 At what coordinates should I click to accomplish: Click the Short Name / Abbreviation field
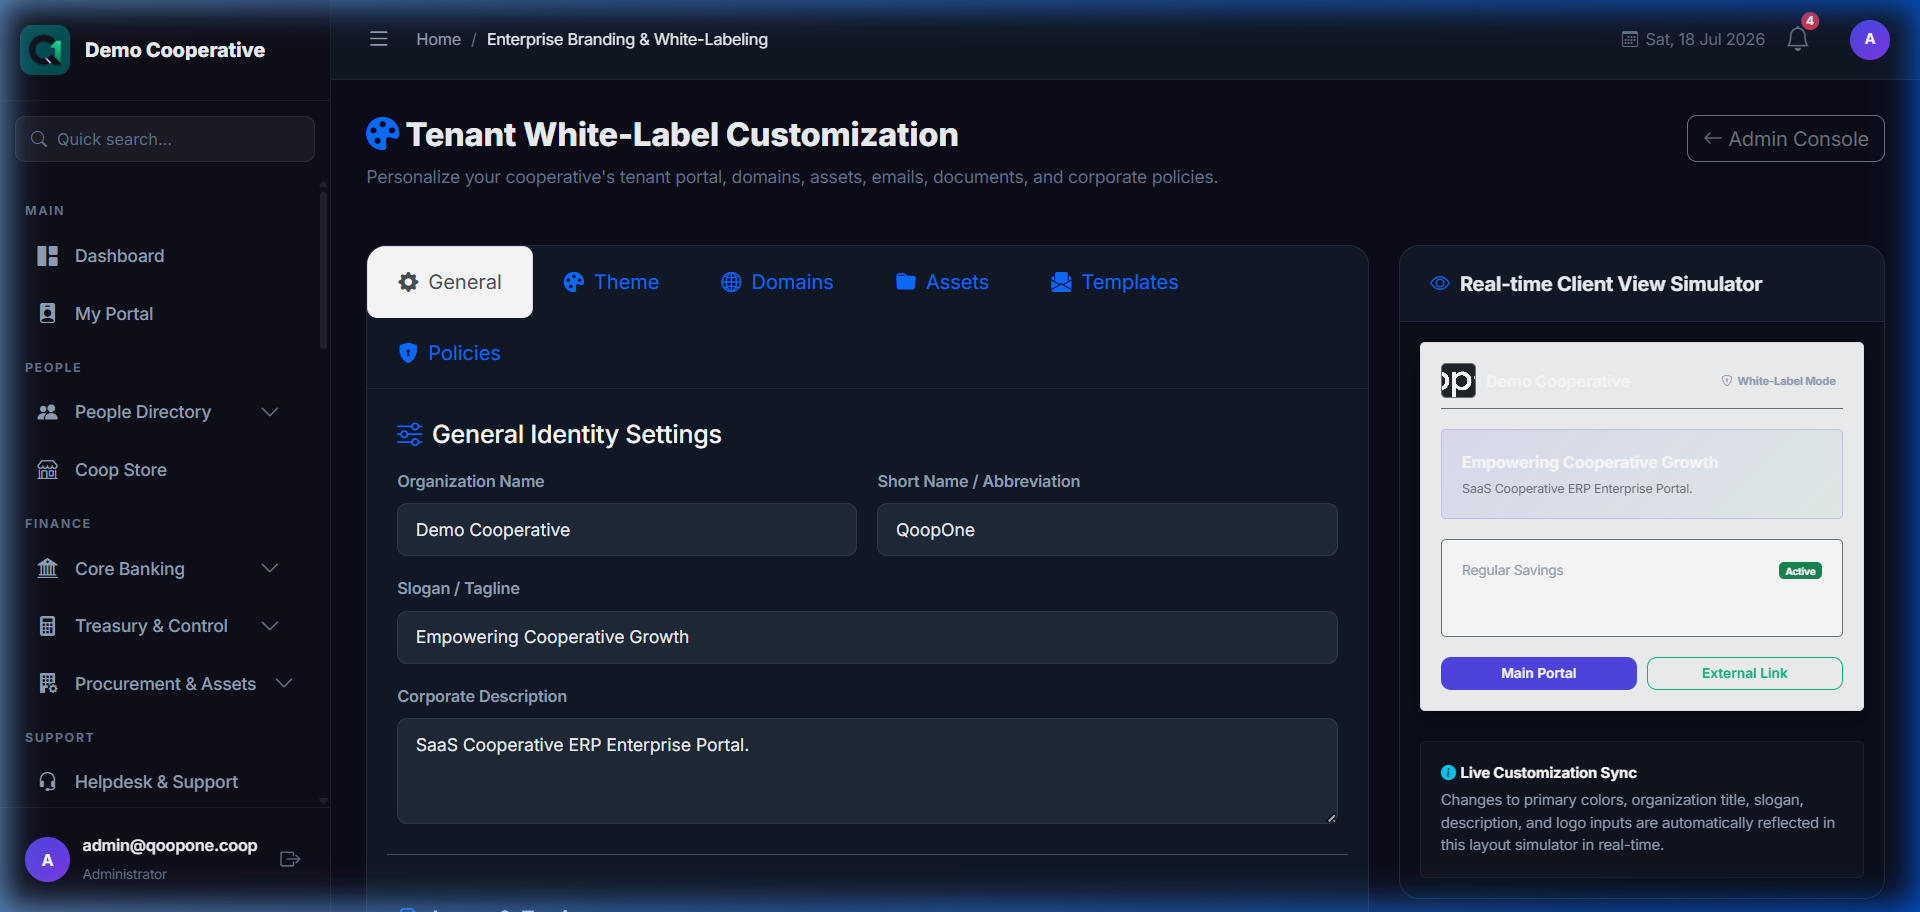pos(1107,529)
